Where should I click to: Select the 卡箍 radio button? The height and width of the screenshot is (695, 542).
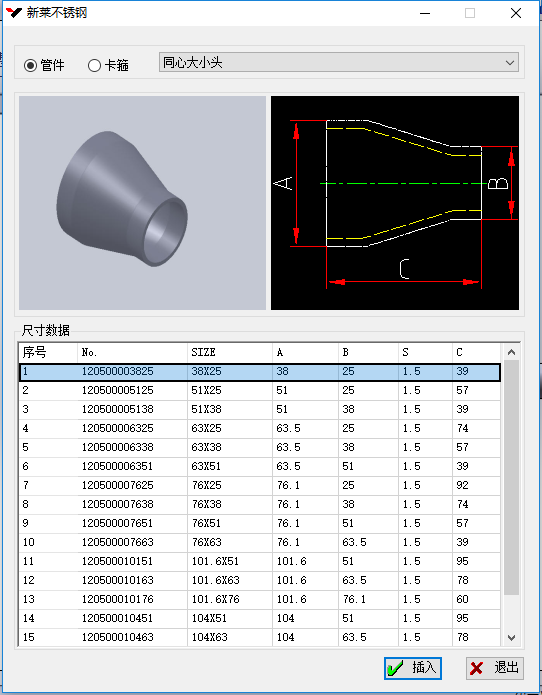pos(94,66)
